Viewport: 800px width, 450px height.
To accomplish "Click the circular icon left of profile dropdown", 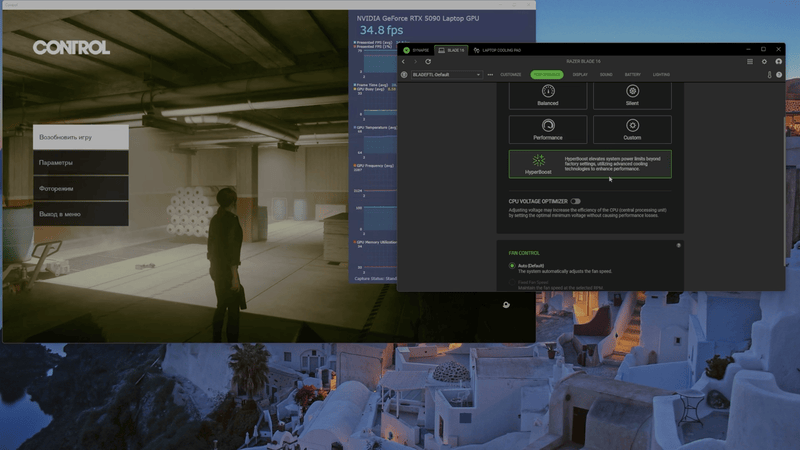I will (x=404, y=74).
